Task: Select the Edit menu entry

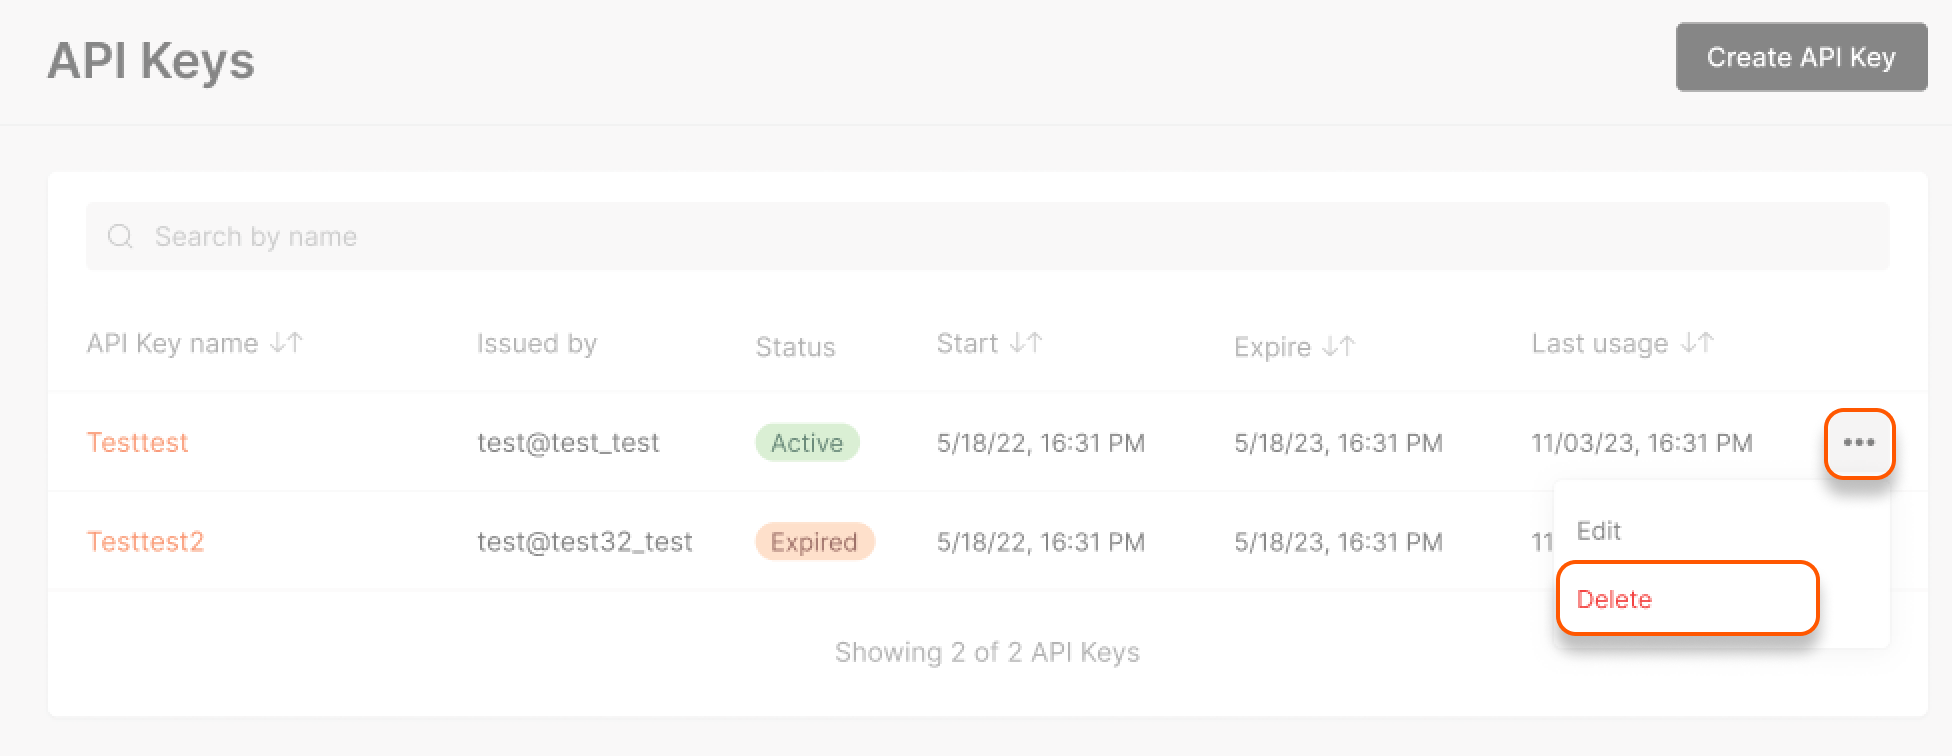Action: point(1598,531)
